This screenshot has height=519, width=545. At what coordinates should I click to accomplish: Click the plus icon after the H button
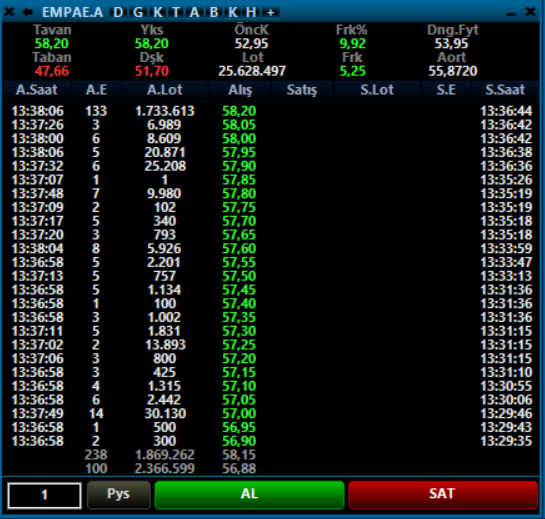click(x=270, y=13)
